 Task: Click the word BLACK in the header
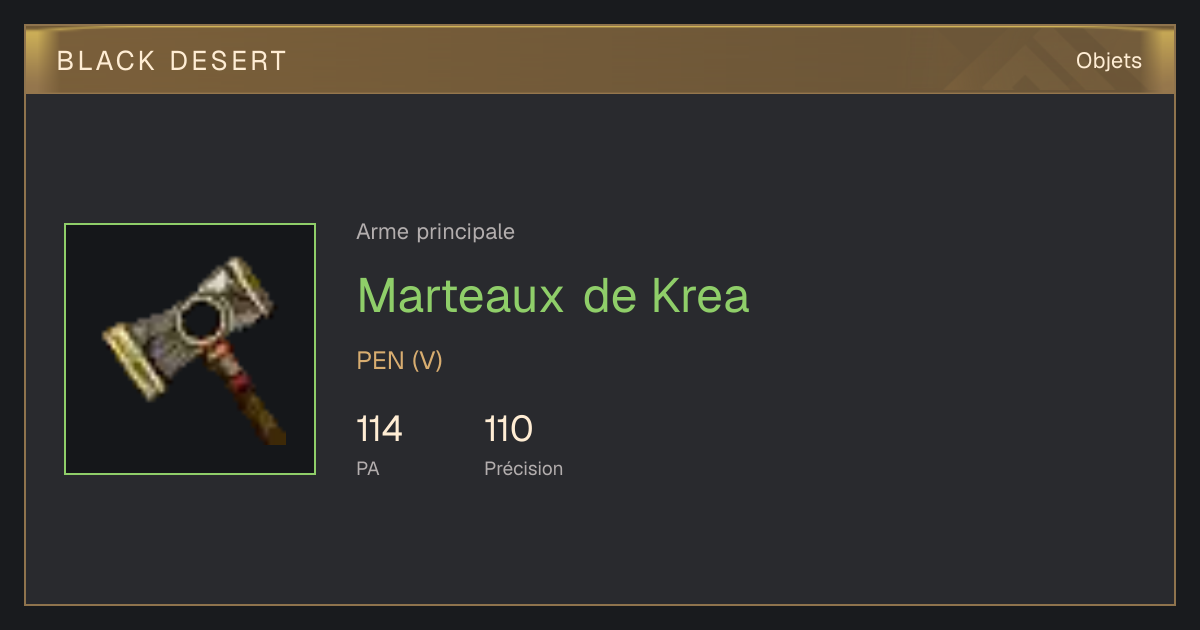(x=106, y=61)
